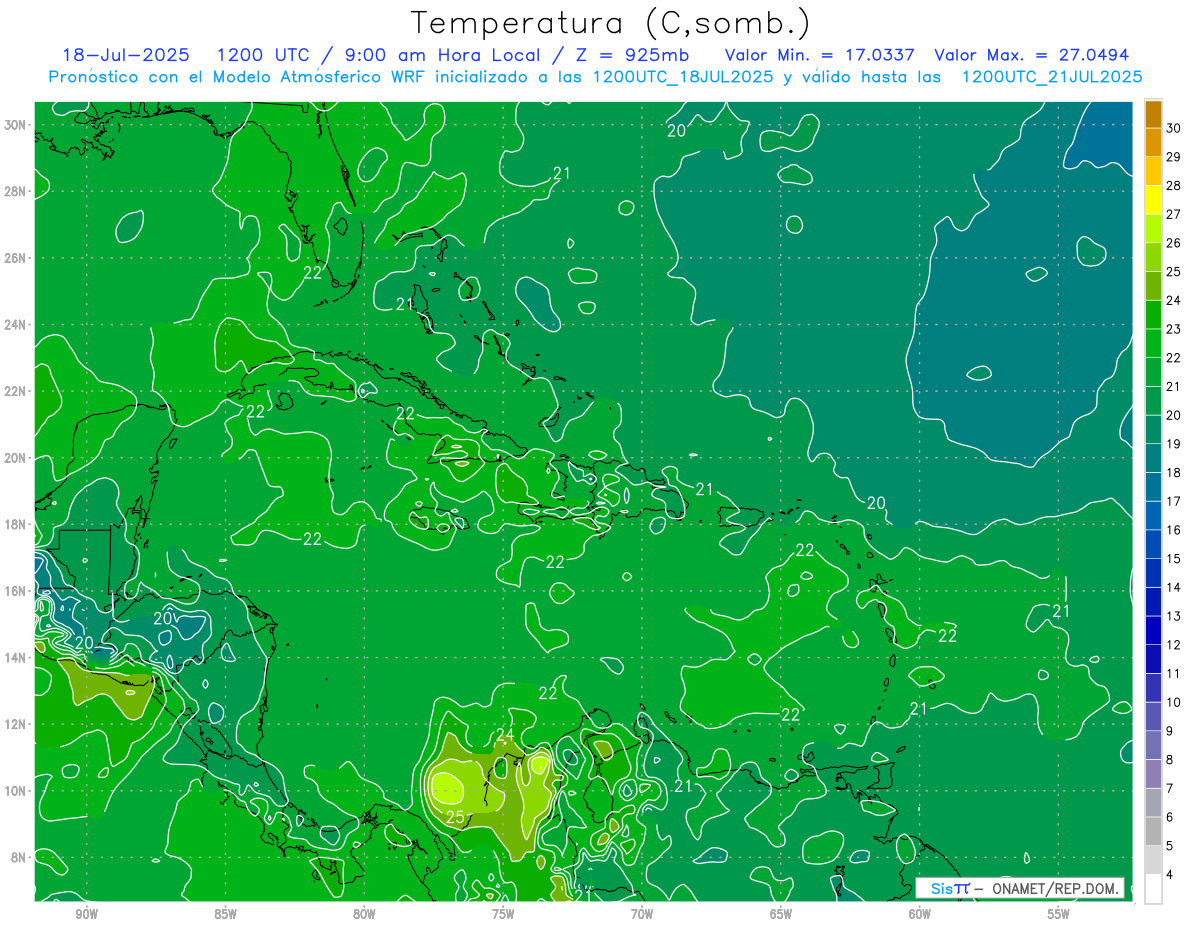Select the "Valor Max. = 27.0494" readout
Screen dimensions: 1200x927
[1032, 55]
